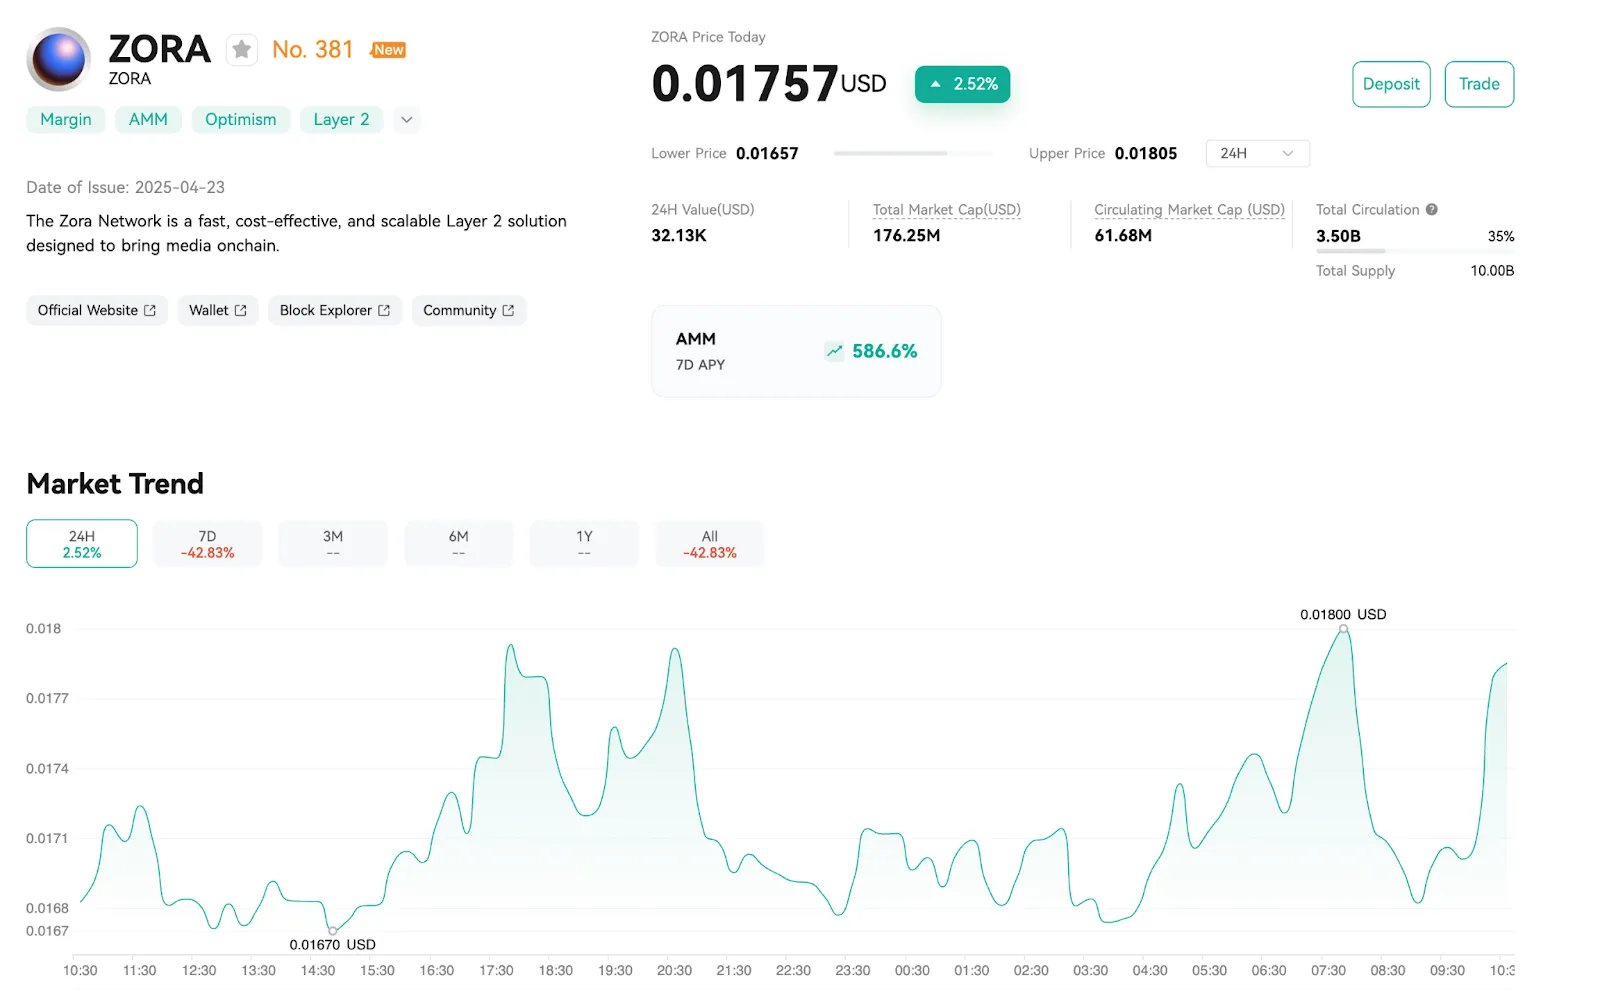Viewport: 1600px width, 990px height.
Task: Click the Total Supply 10.00B value
Action: pyautogui.click(x=1492, y=271)
